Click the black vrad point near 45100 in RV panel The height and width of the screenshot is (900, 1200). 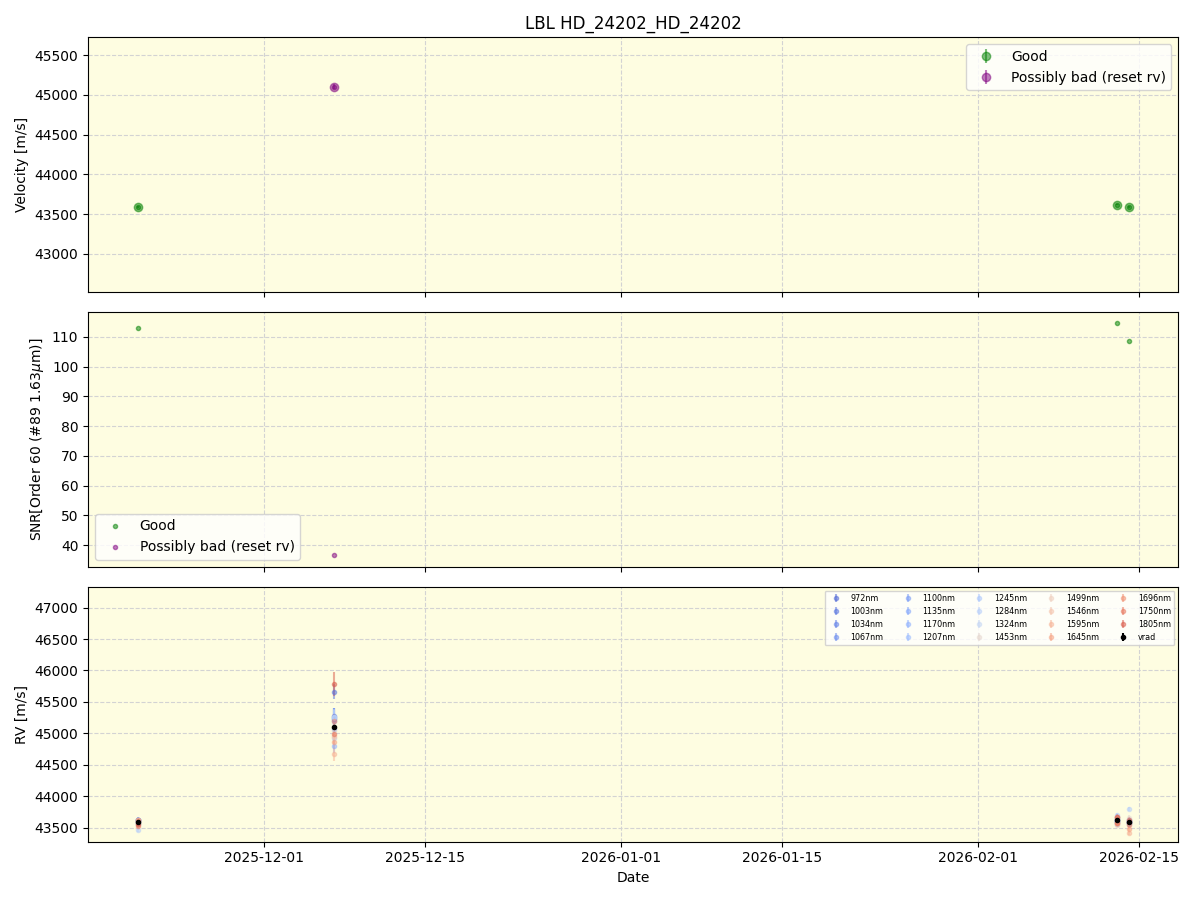(x=334, y=727)
